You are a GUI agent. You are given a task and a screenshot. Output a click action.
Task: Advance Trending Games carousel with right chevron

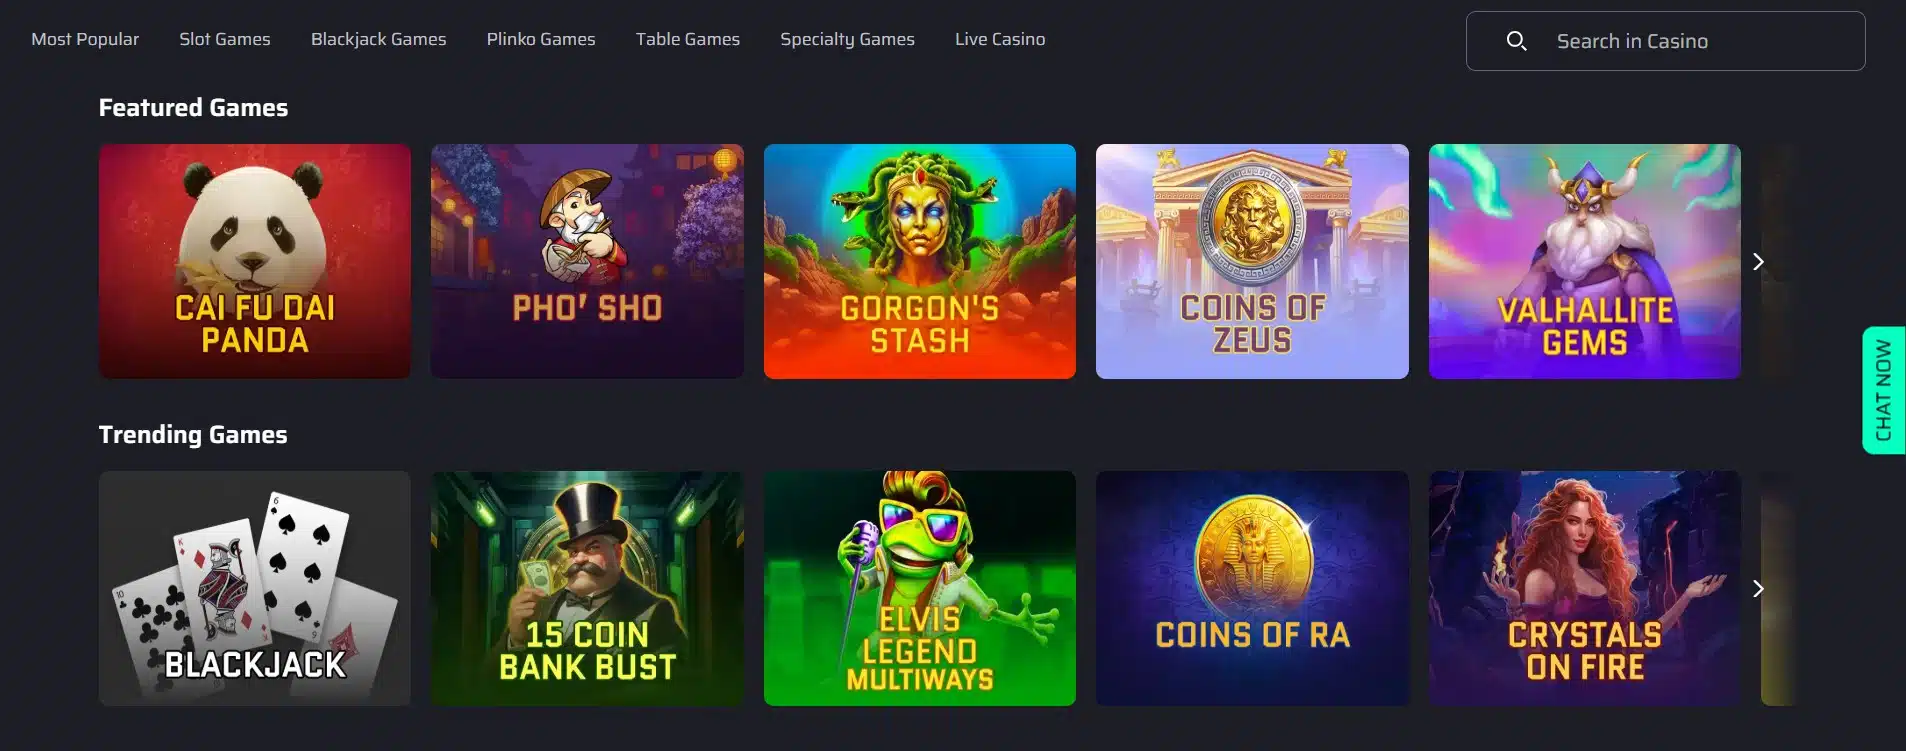point(1758,589)
